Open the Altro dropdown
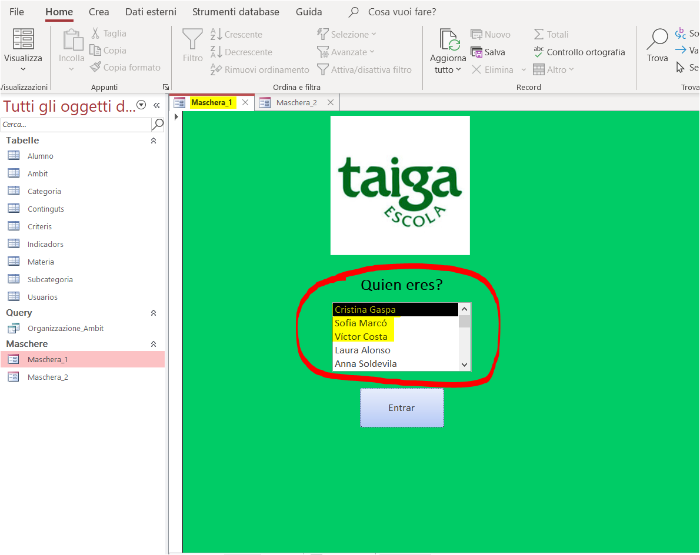The height and width of the screenshot is (555, 700). click(554, 70)
